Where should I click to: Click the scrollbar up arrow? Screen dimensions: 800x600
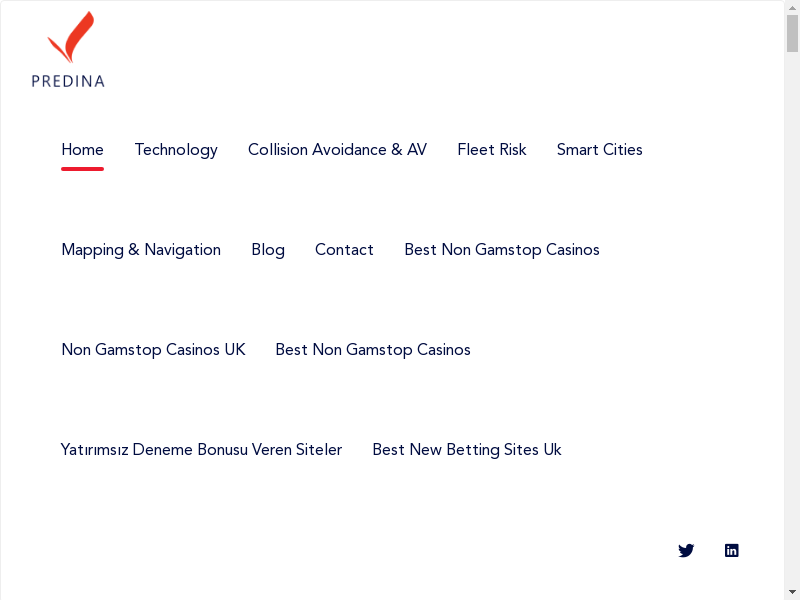pyautogui.click(x=792, y=8)
